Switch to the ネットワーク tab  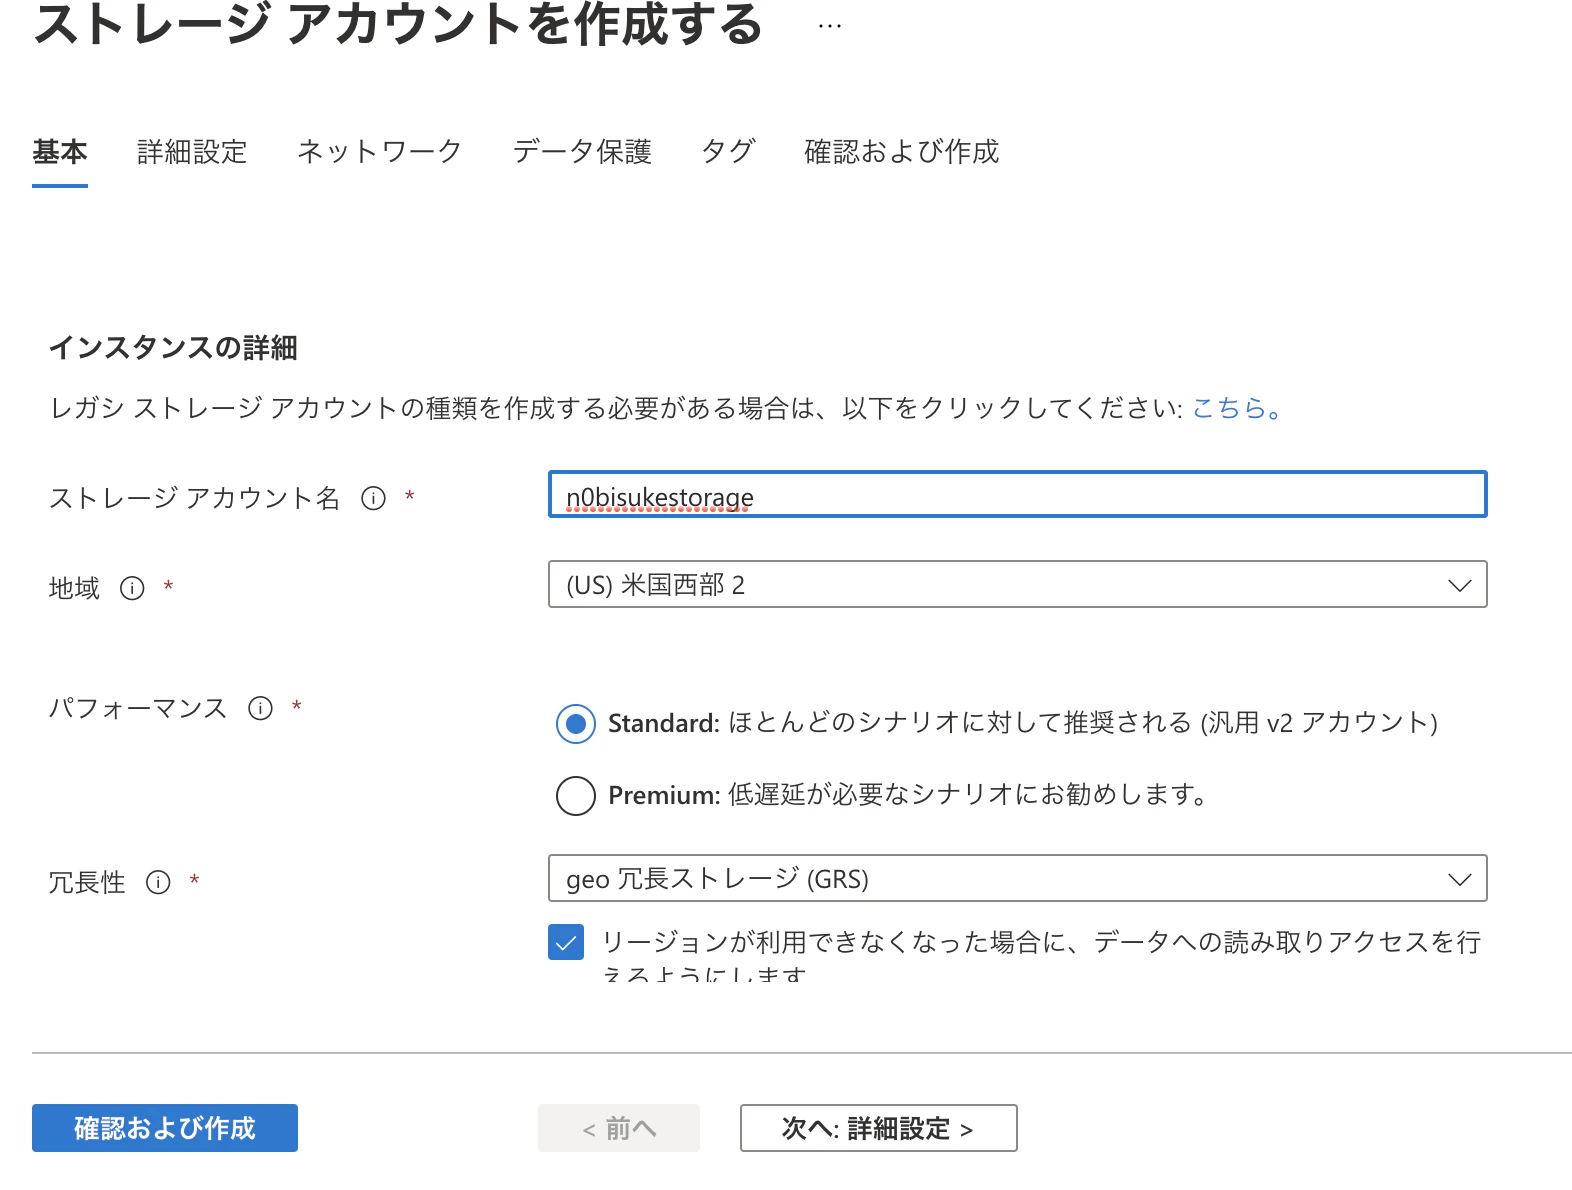click(380, 152)
